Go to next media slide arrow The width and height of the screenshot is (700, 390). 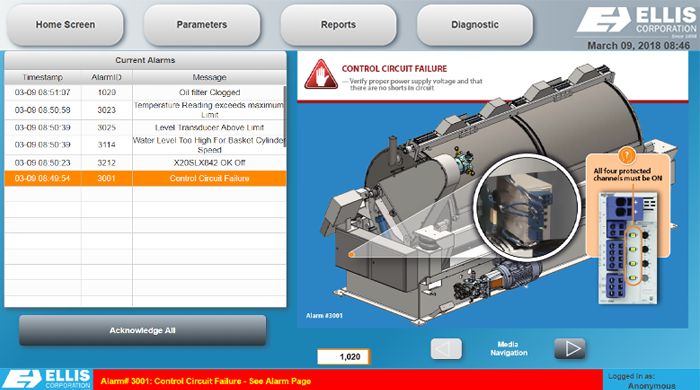pyautogui.click(x=570, y=349)
